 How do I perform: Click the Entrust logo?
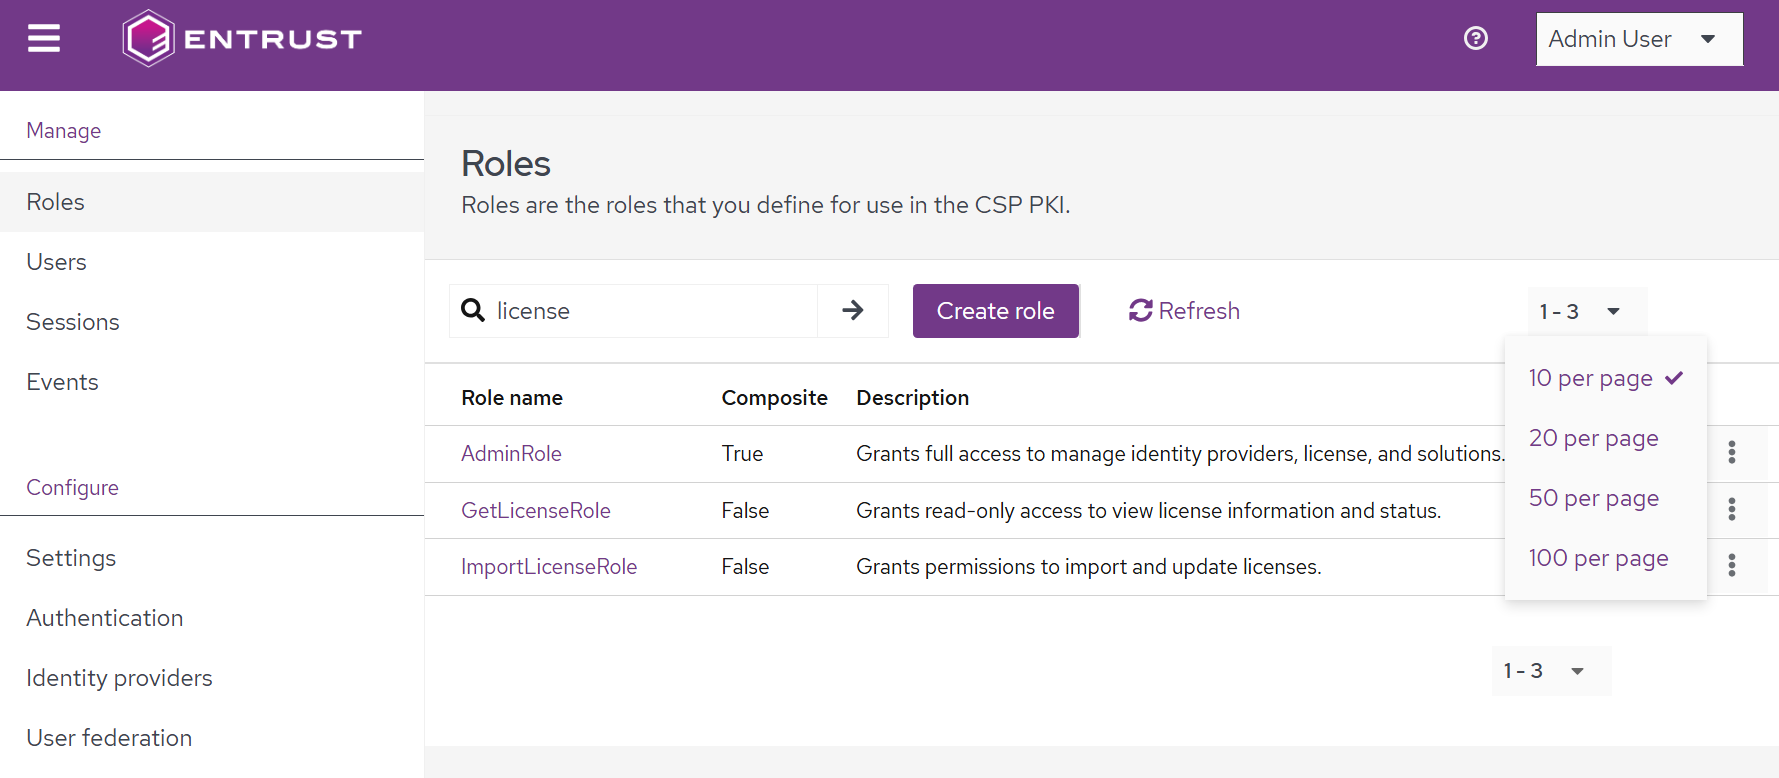tap(242, 39)
